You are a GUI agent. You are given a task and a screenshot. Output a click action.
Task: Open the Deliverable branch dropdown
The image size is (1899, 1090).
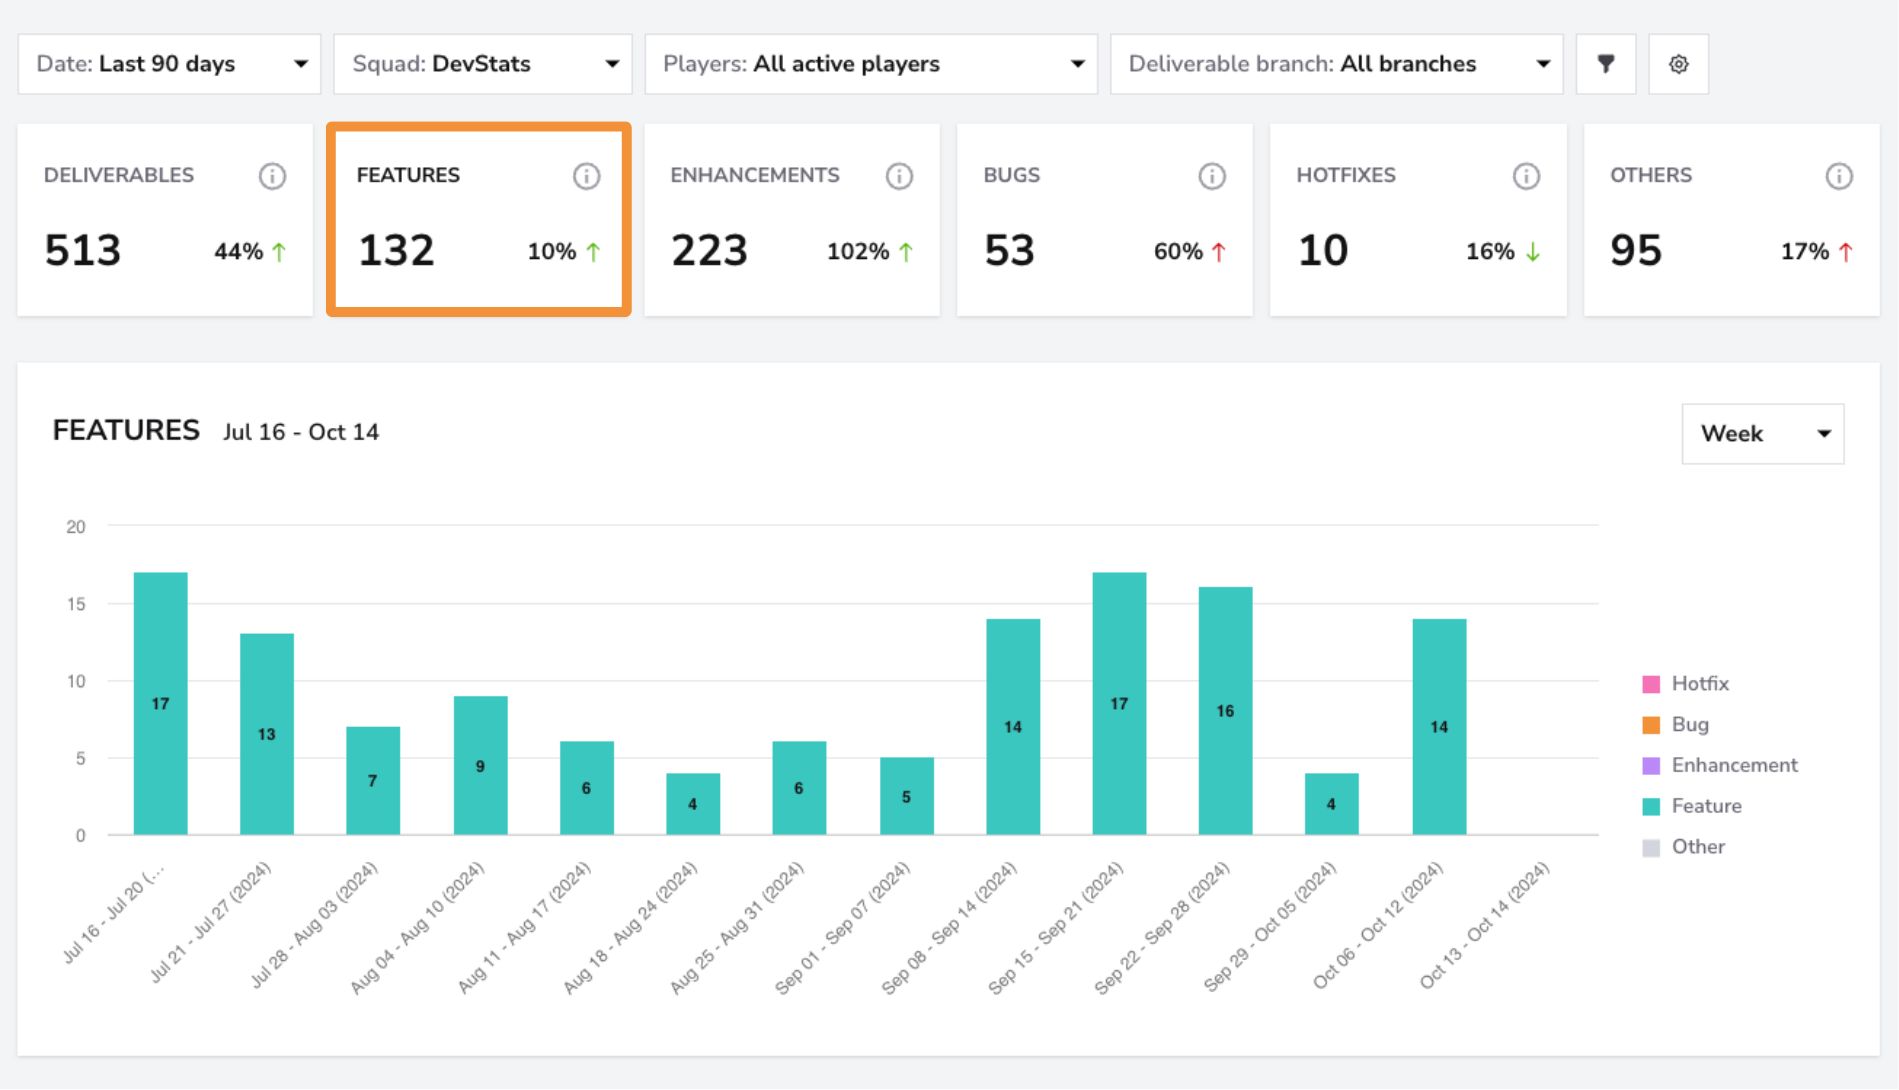click(x=1337, y=64)
